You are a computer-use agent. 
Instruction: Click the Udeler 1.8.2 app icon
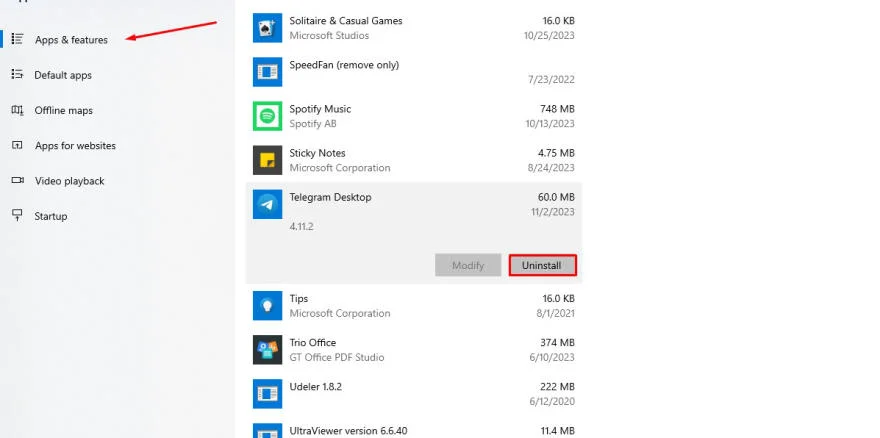pyautogui.click(x=267, y=393)
